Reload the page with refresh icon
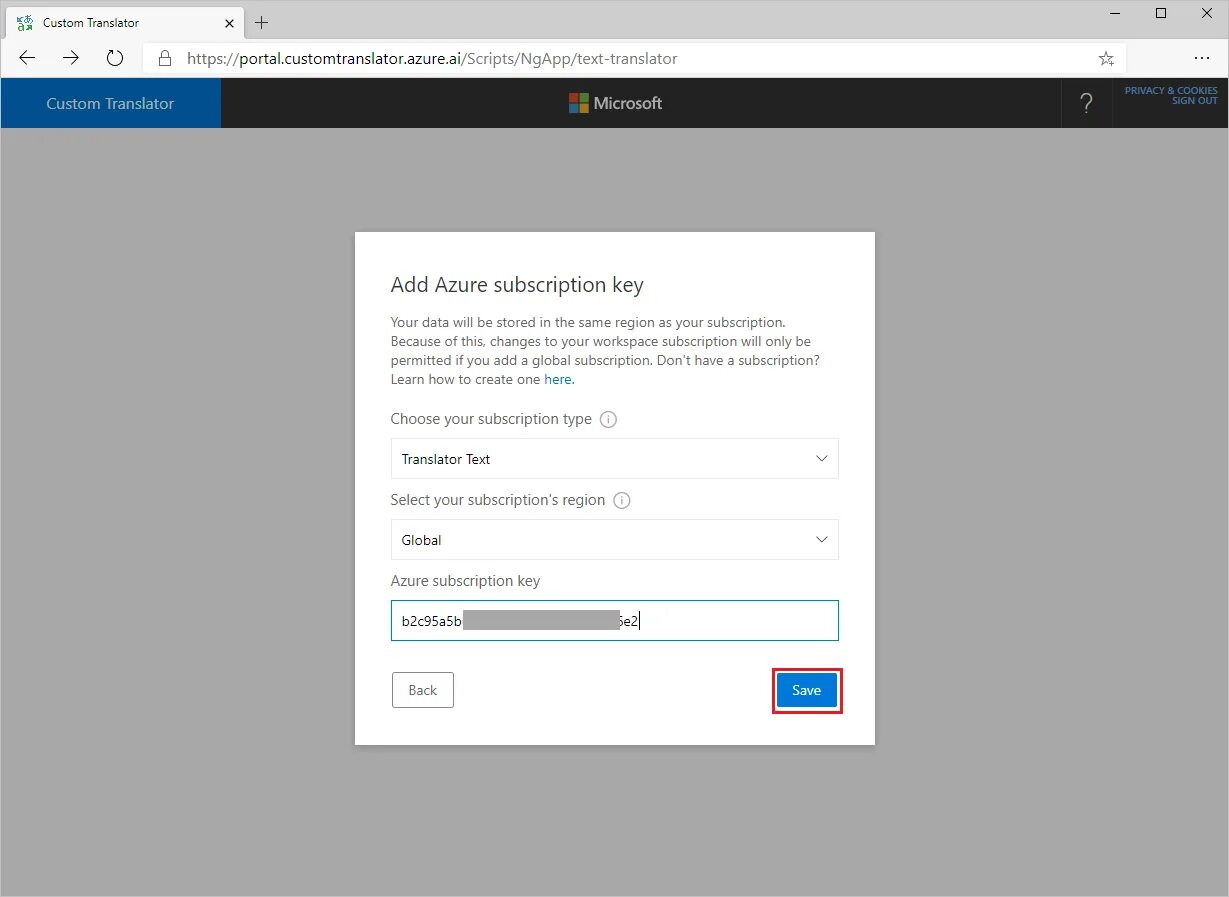The height and width of the screenshot is (897, 1229). click(x=115, y=58)
